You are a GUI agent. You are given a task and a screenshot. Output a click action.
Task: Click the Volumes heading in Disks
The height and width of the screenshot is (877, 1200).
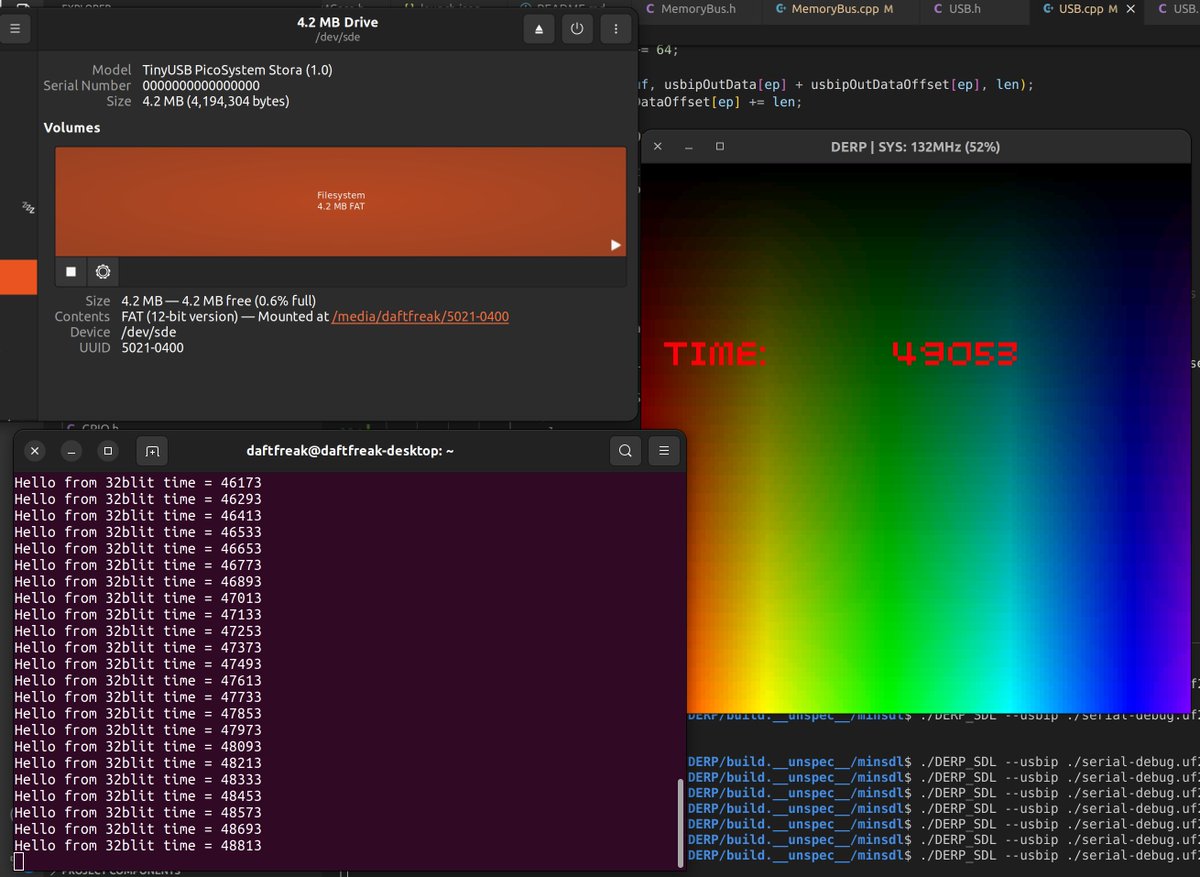72,128
